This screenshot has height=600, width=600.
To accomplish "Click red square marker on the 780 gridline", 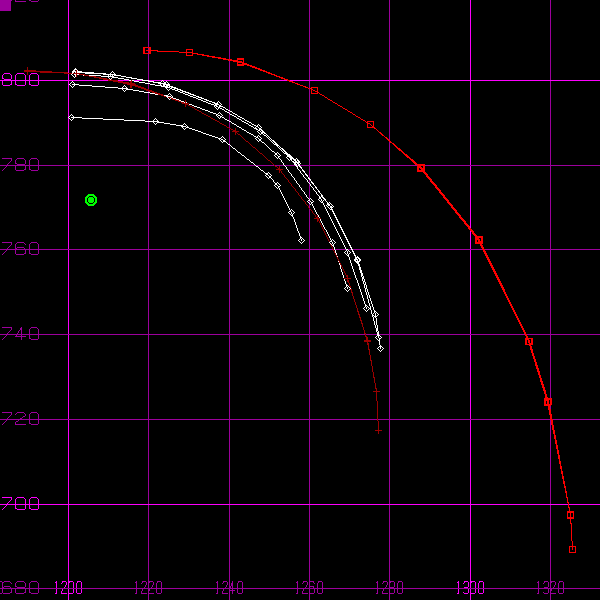I will [x=421, y=168].
